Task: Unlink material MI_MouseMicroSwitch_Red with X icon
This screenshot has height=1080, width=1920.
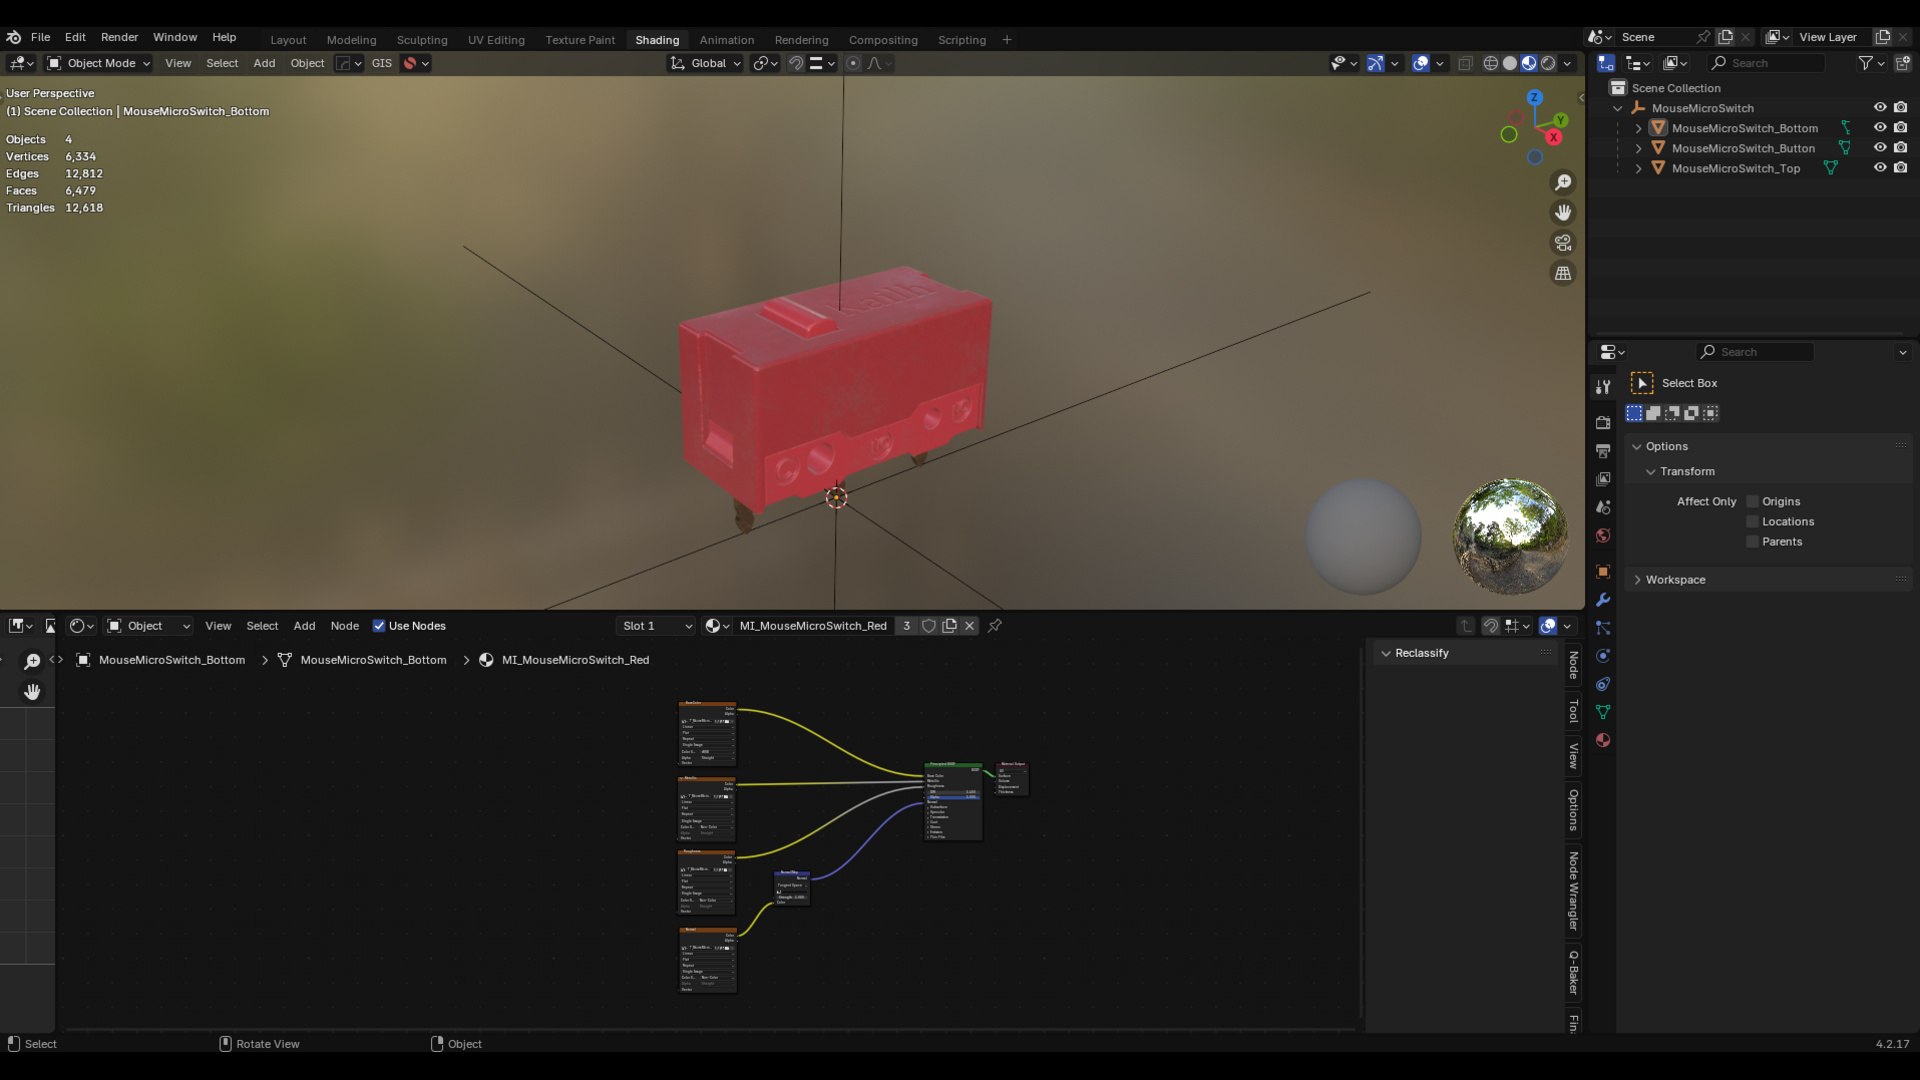Action: pos(969,626)
